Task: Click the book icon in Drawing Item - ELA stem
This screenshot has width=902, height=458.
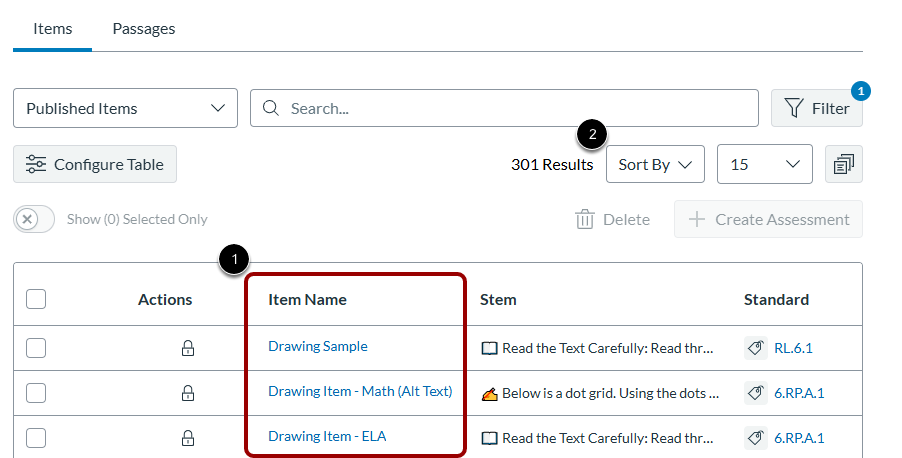Action: point(489,438)
